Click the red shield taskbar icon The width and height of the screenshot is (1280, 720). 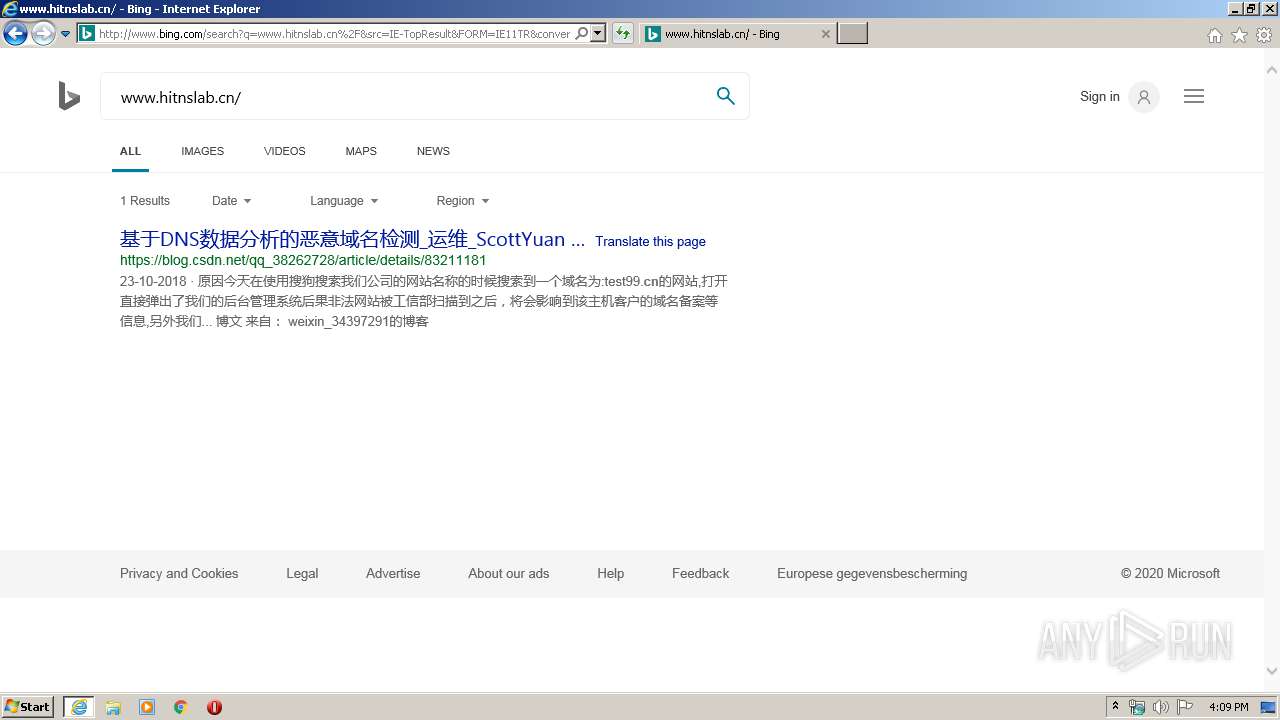point(214,707)
